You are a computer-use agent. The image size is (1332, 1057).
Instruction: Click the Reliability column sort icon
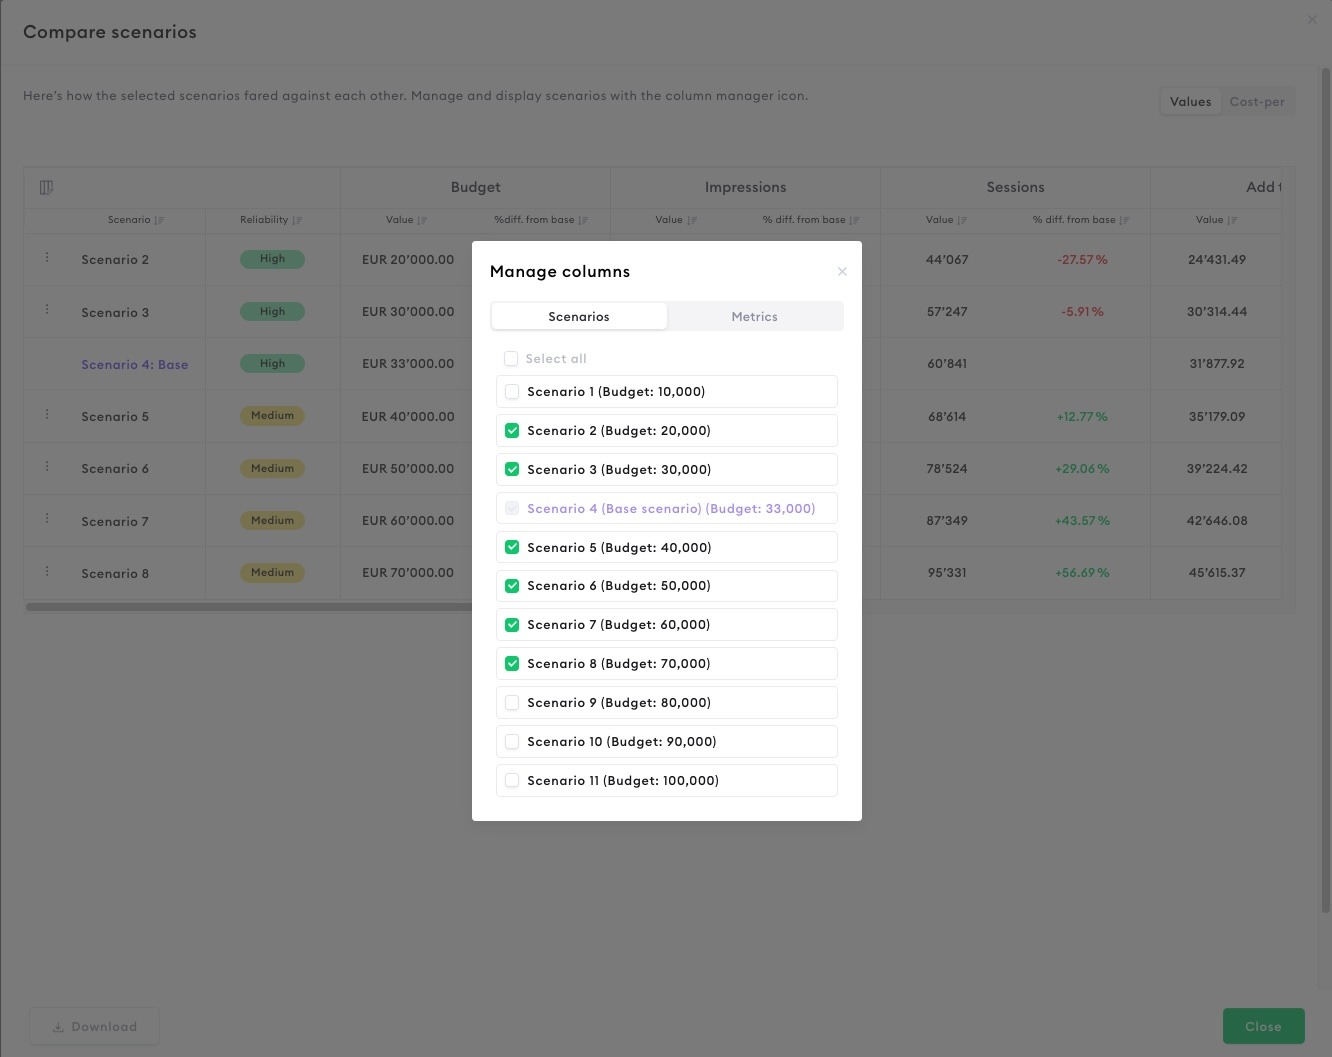coord(297,220)
